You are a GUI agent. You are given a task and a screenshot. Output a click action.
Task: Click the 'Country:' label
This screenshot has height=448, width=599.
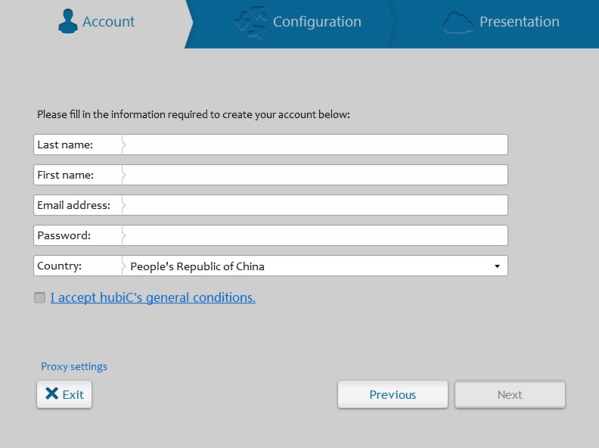[59, 266]
